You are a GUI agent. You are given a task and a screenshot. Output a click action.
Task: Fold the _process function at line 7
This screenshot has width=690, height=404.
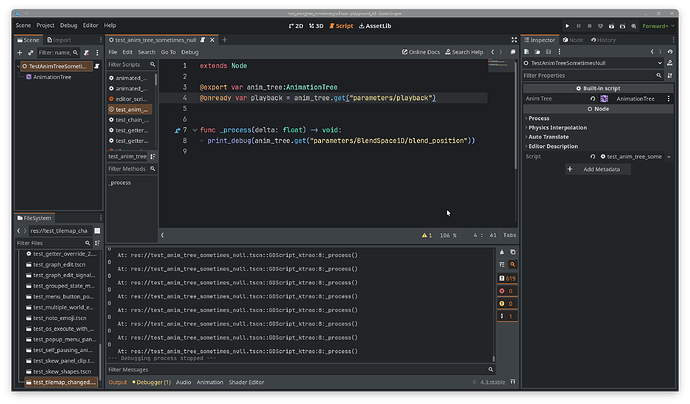[x=195, y=130]
